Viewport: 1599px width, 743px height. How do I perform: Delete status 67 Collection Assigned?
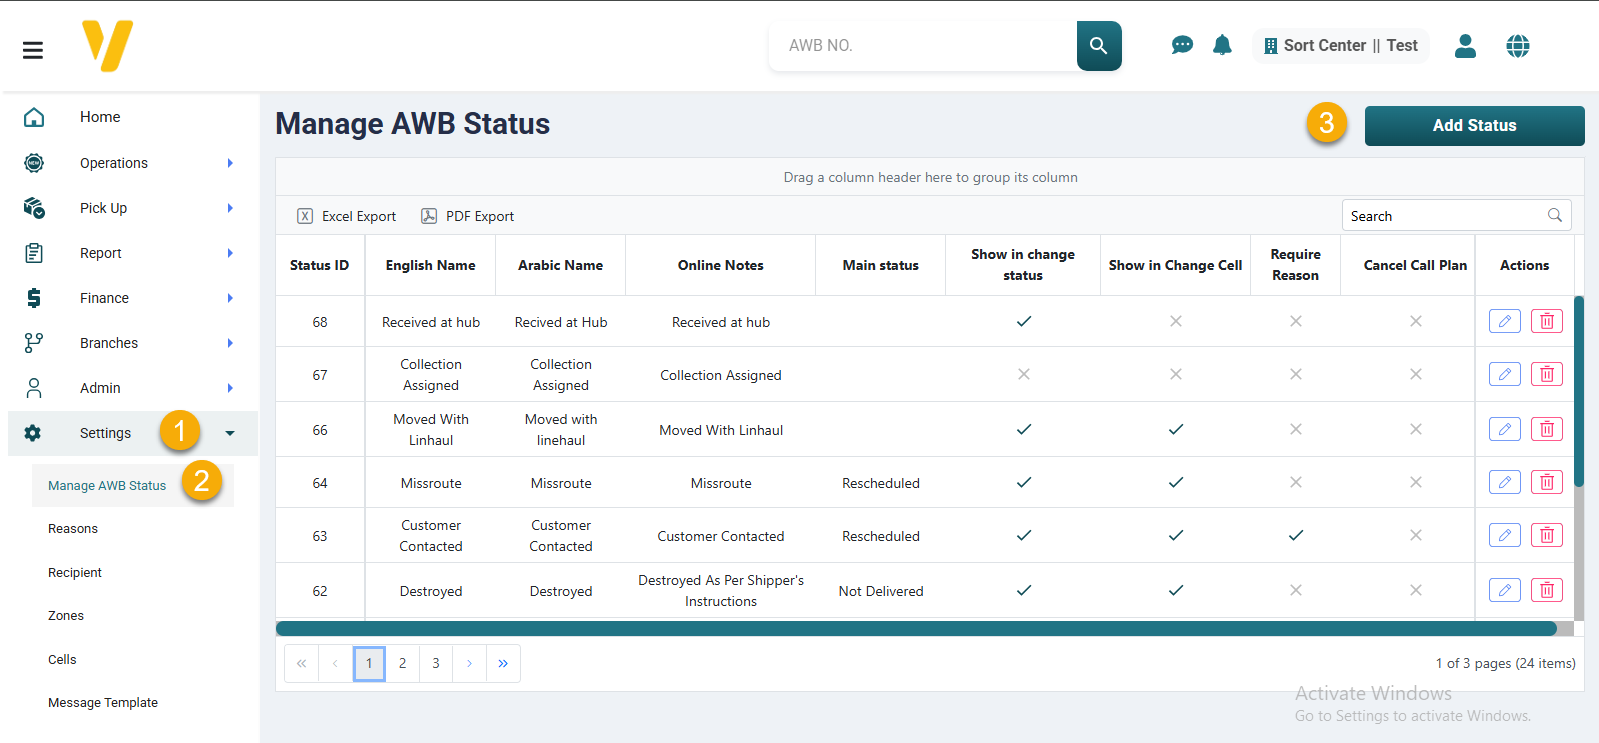(1547, 374)
